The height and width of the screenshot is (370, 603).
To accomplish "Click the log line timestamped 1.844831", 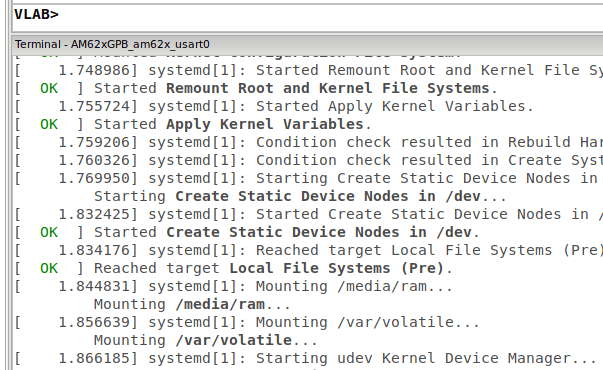I will click(x=233, y=287).
